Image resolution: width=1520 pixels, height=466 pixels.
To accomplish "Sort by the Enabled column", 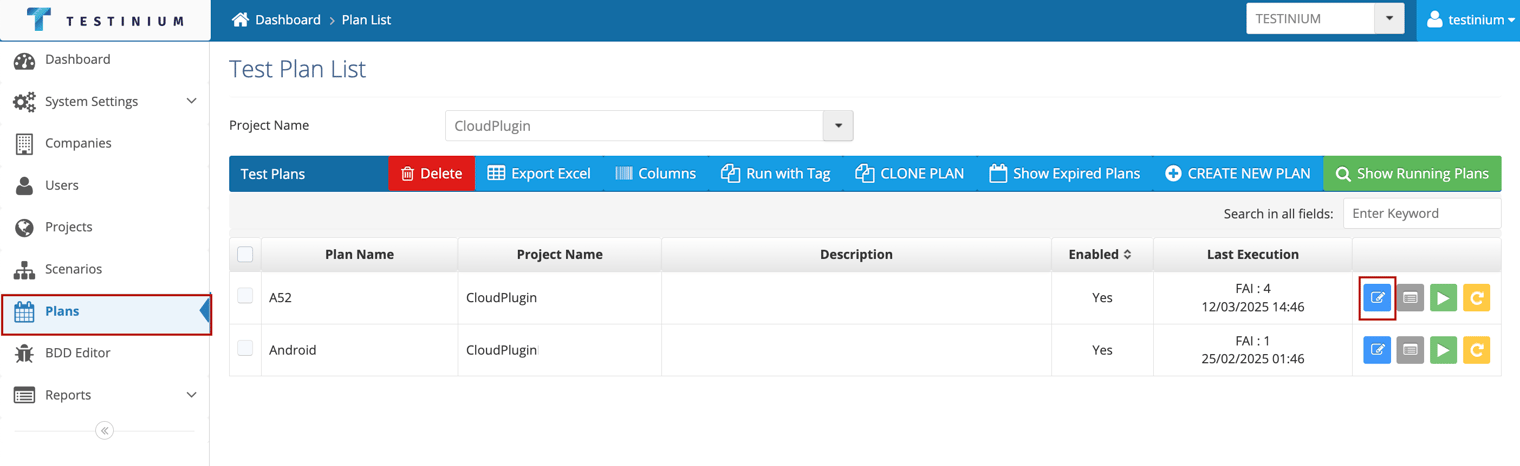I will (x=1102, y=255).
